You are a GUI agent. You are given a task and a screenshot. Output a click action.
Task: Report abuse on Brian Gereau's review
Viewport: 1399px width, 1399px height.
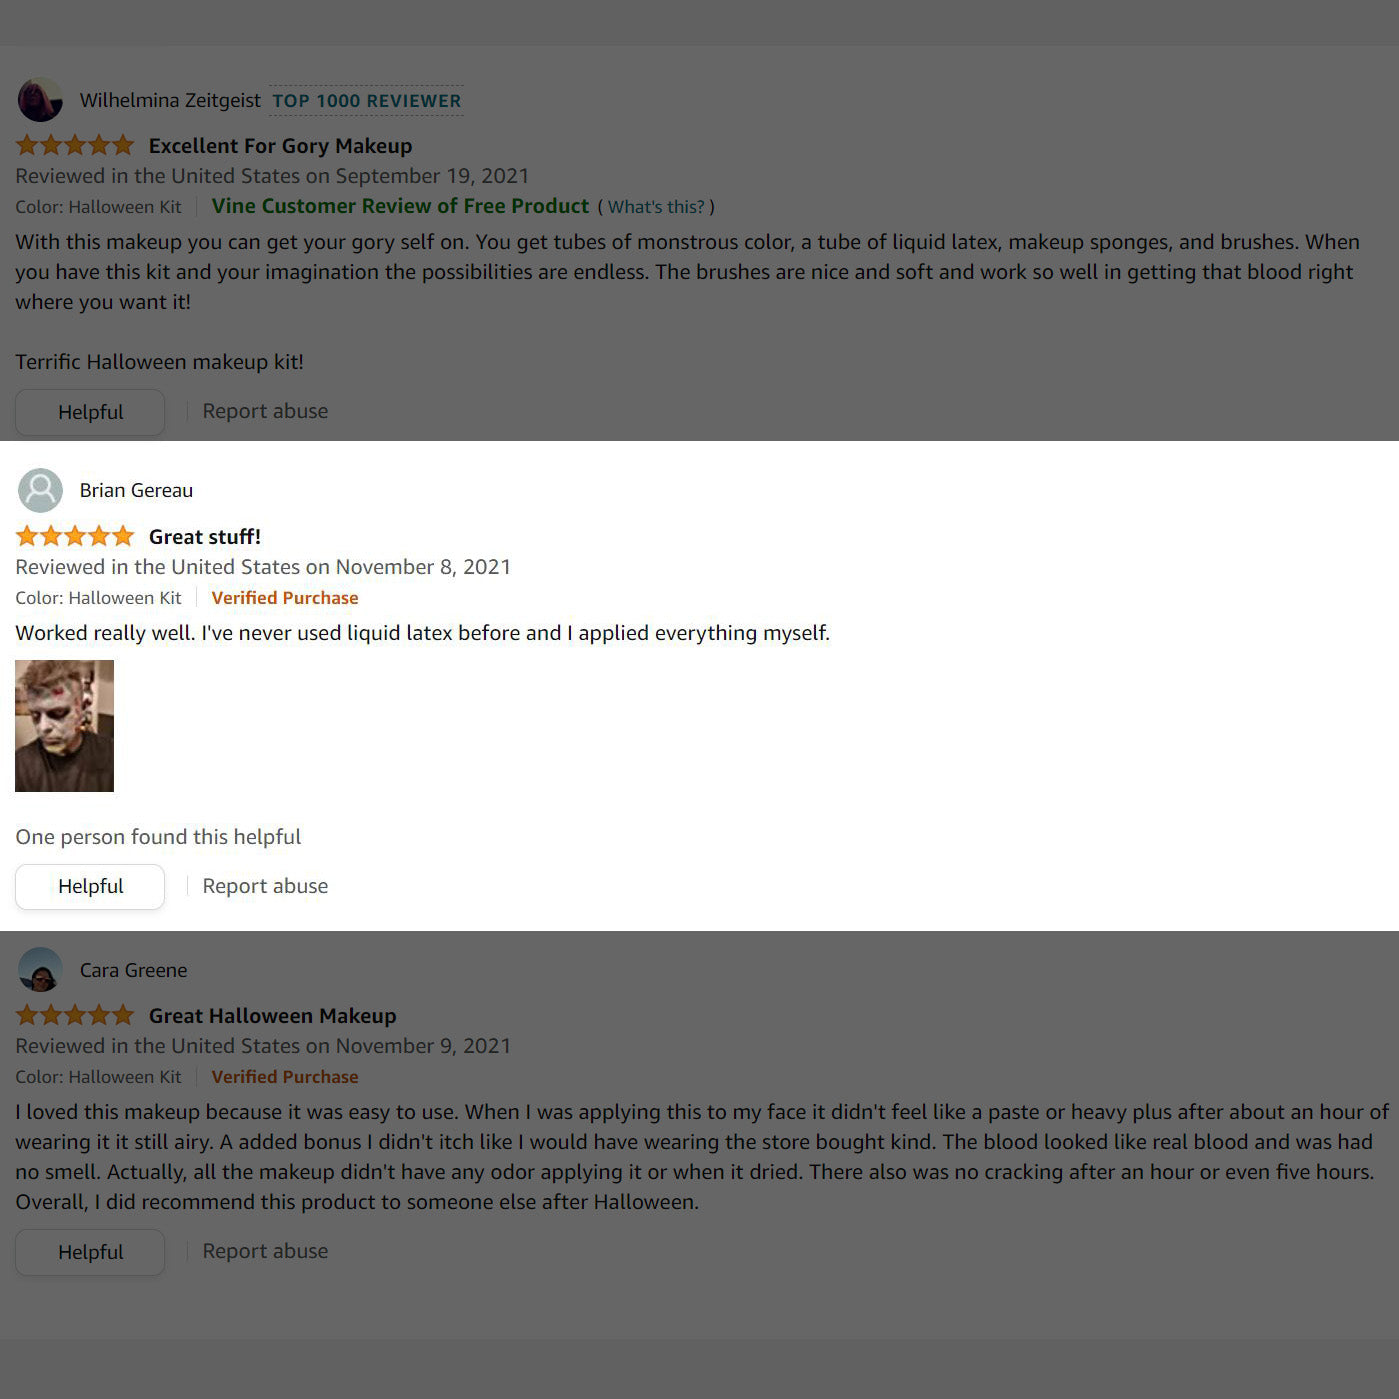265,886
